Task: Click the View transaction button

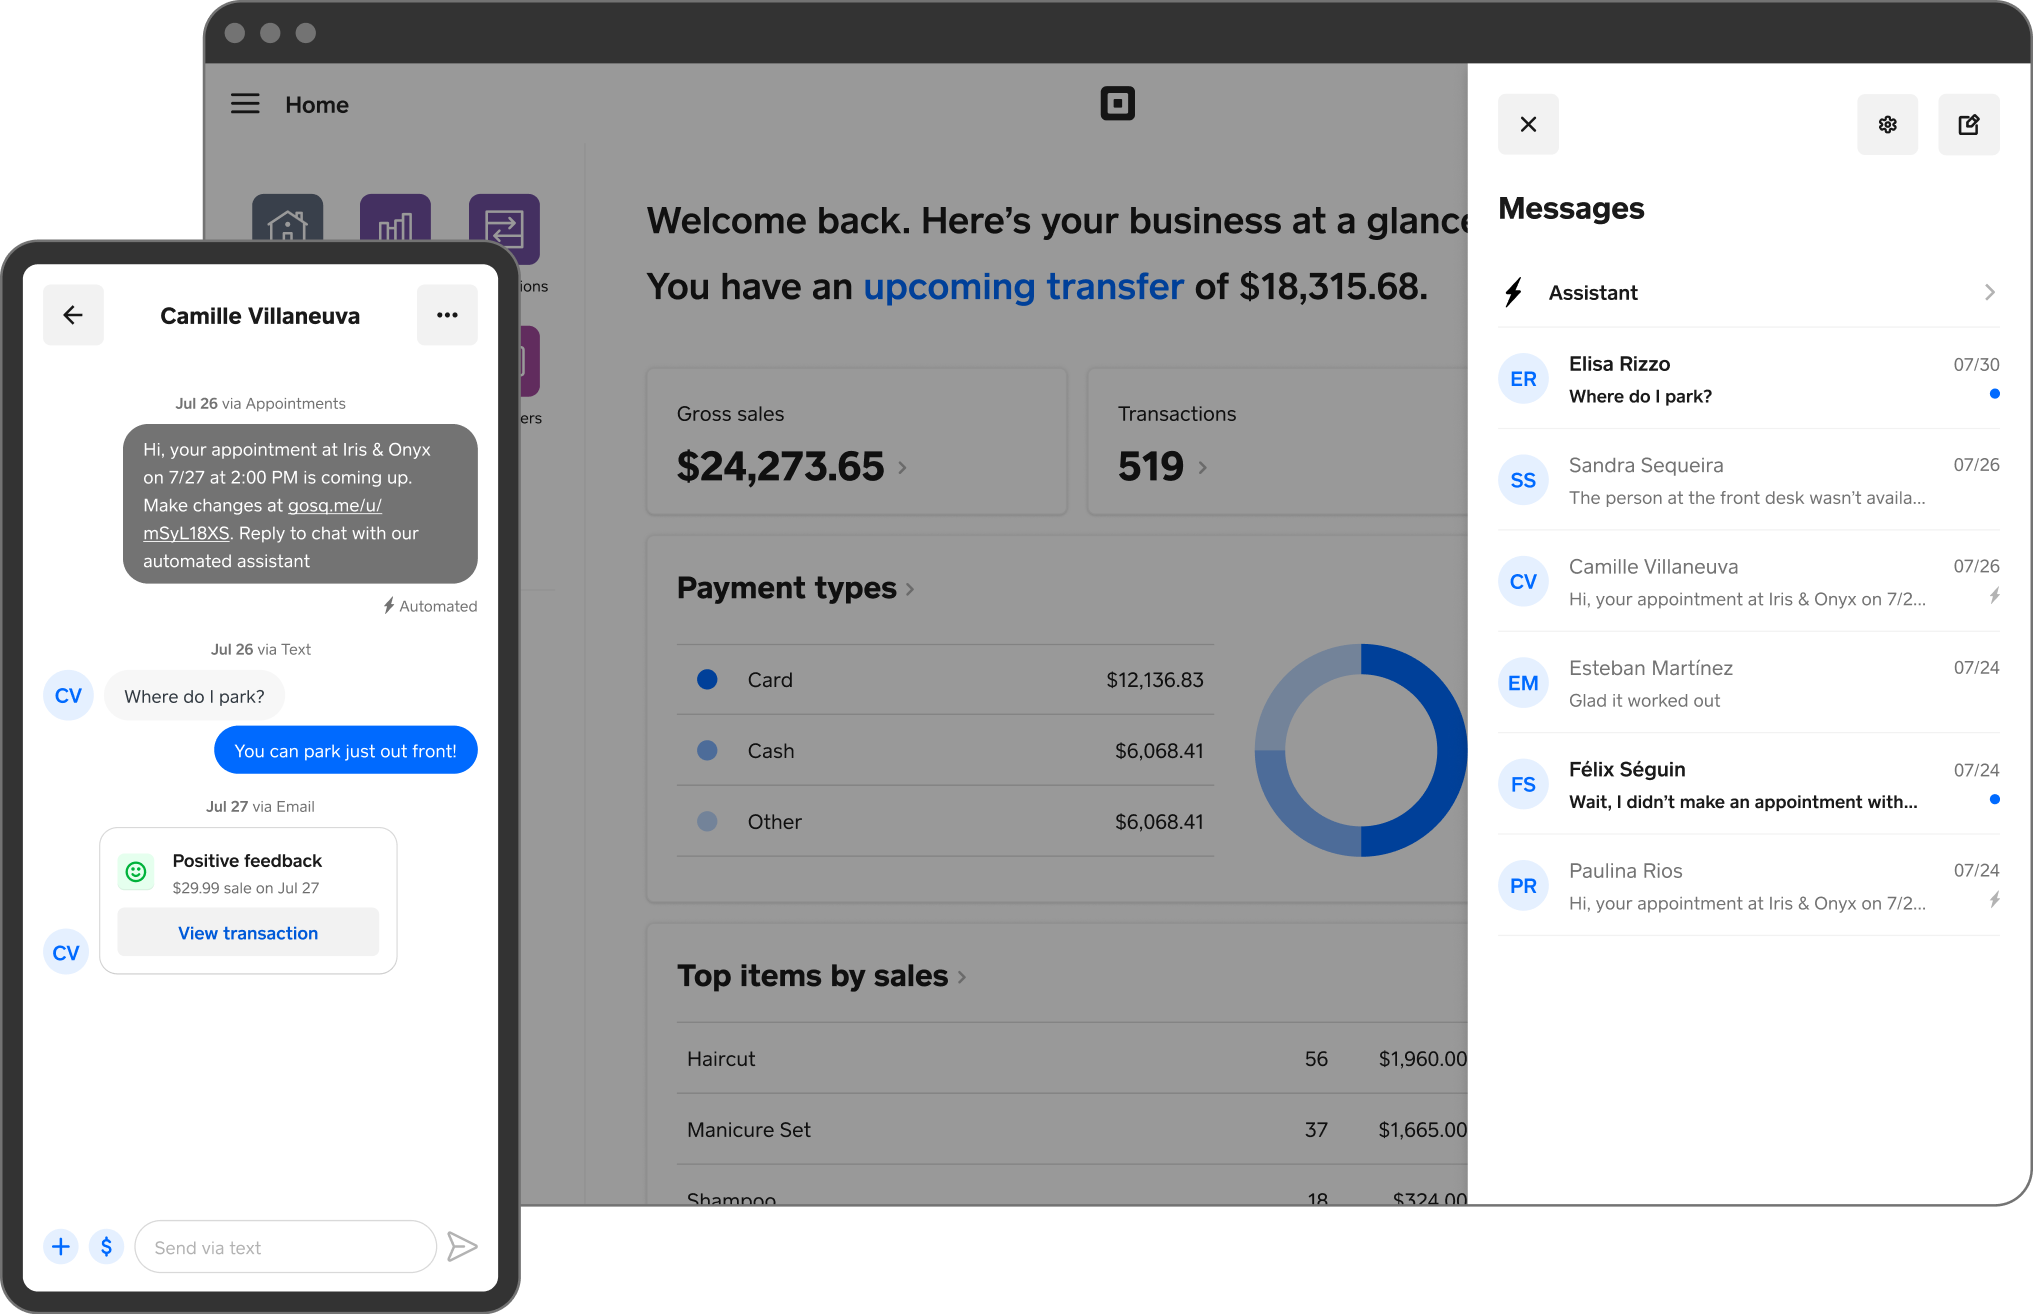Action: pos(247,932)
